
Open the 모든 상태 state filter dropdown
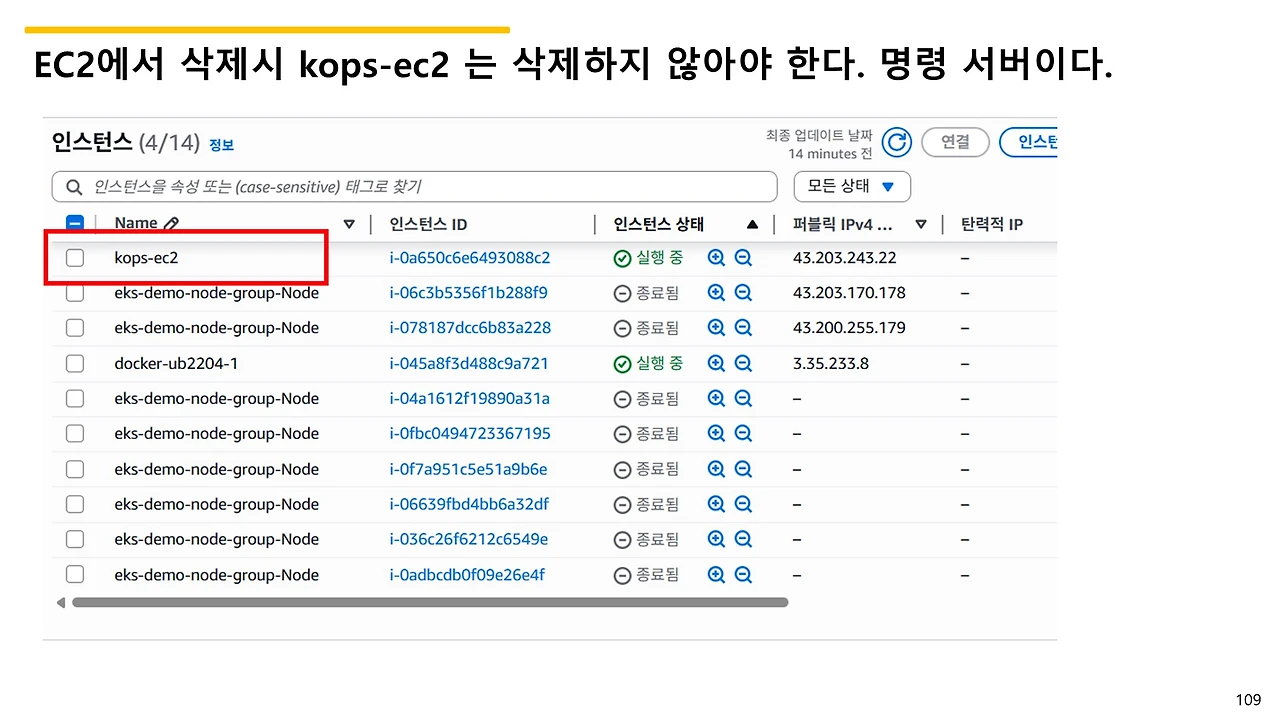tap(852, 187)
